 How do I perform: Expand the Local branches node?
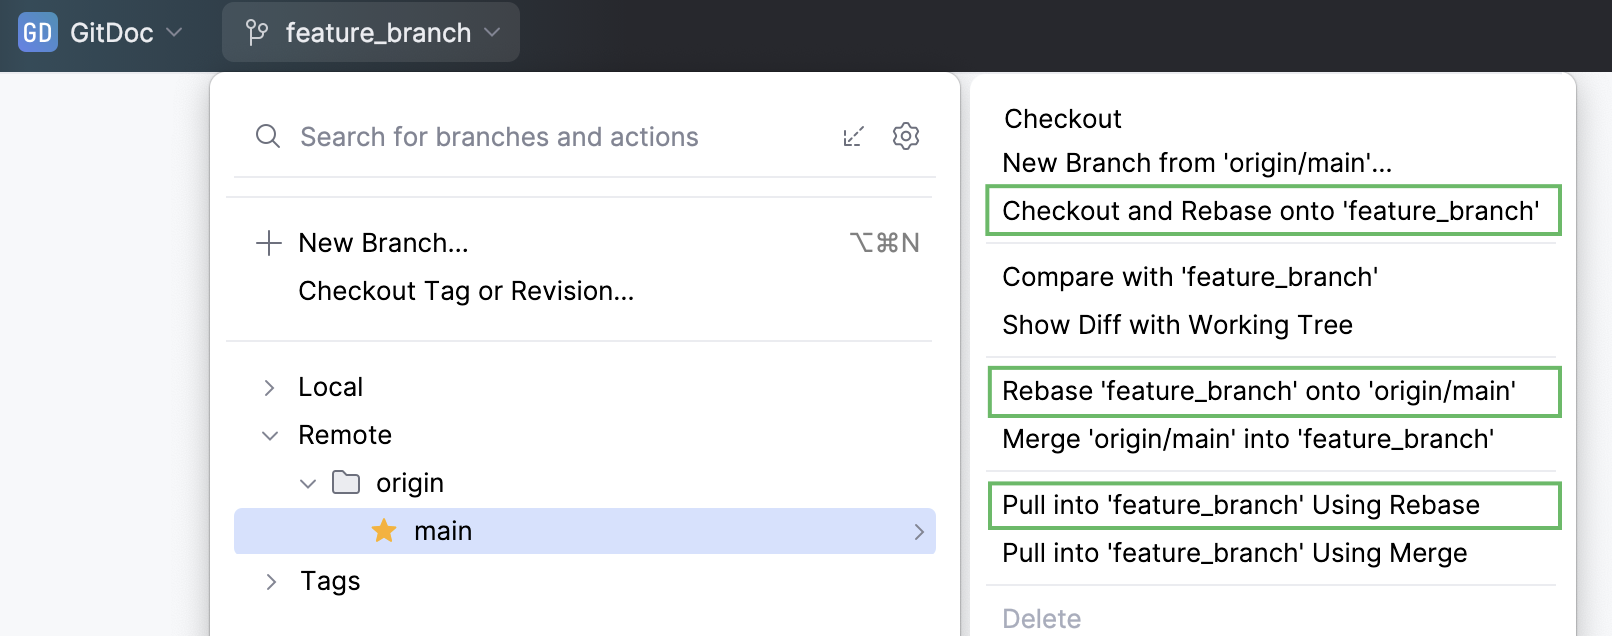pyautogui.click(x=269, y=388)
